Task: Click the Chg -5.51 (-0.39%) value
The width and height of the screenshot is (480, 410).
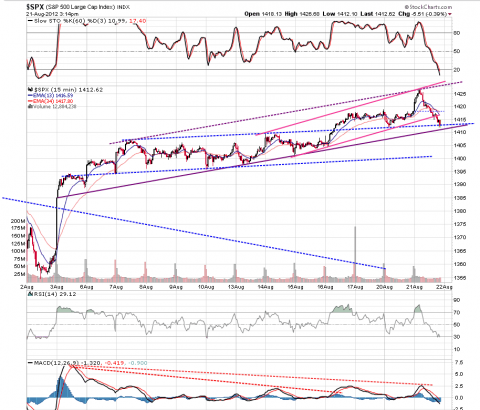Action: [x=422, y=14]
